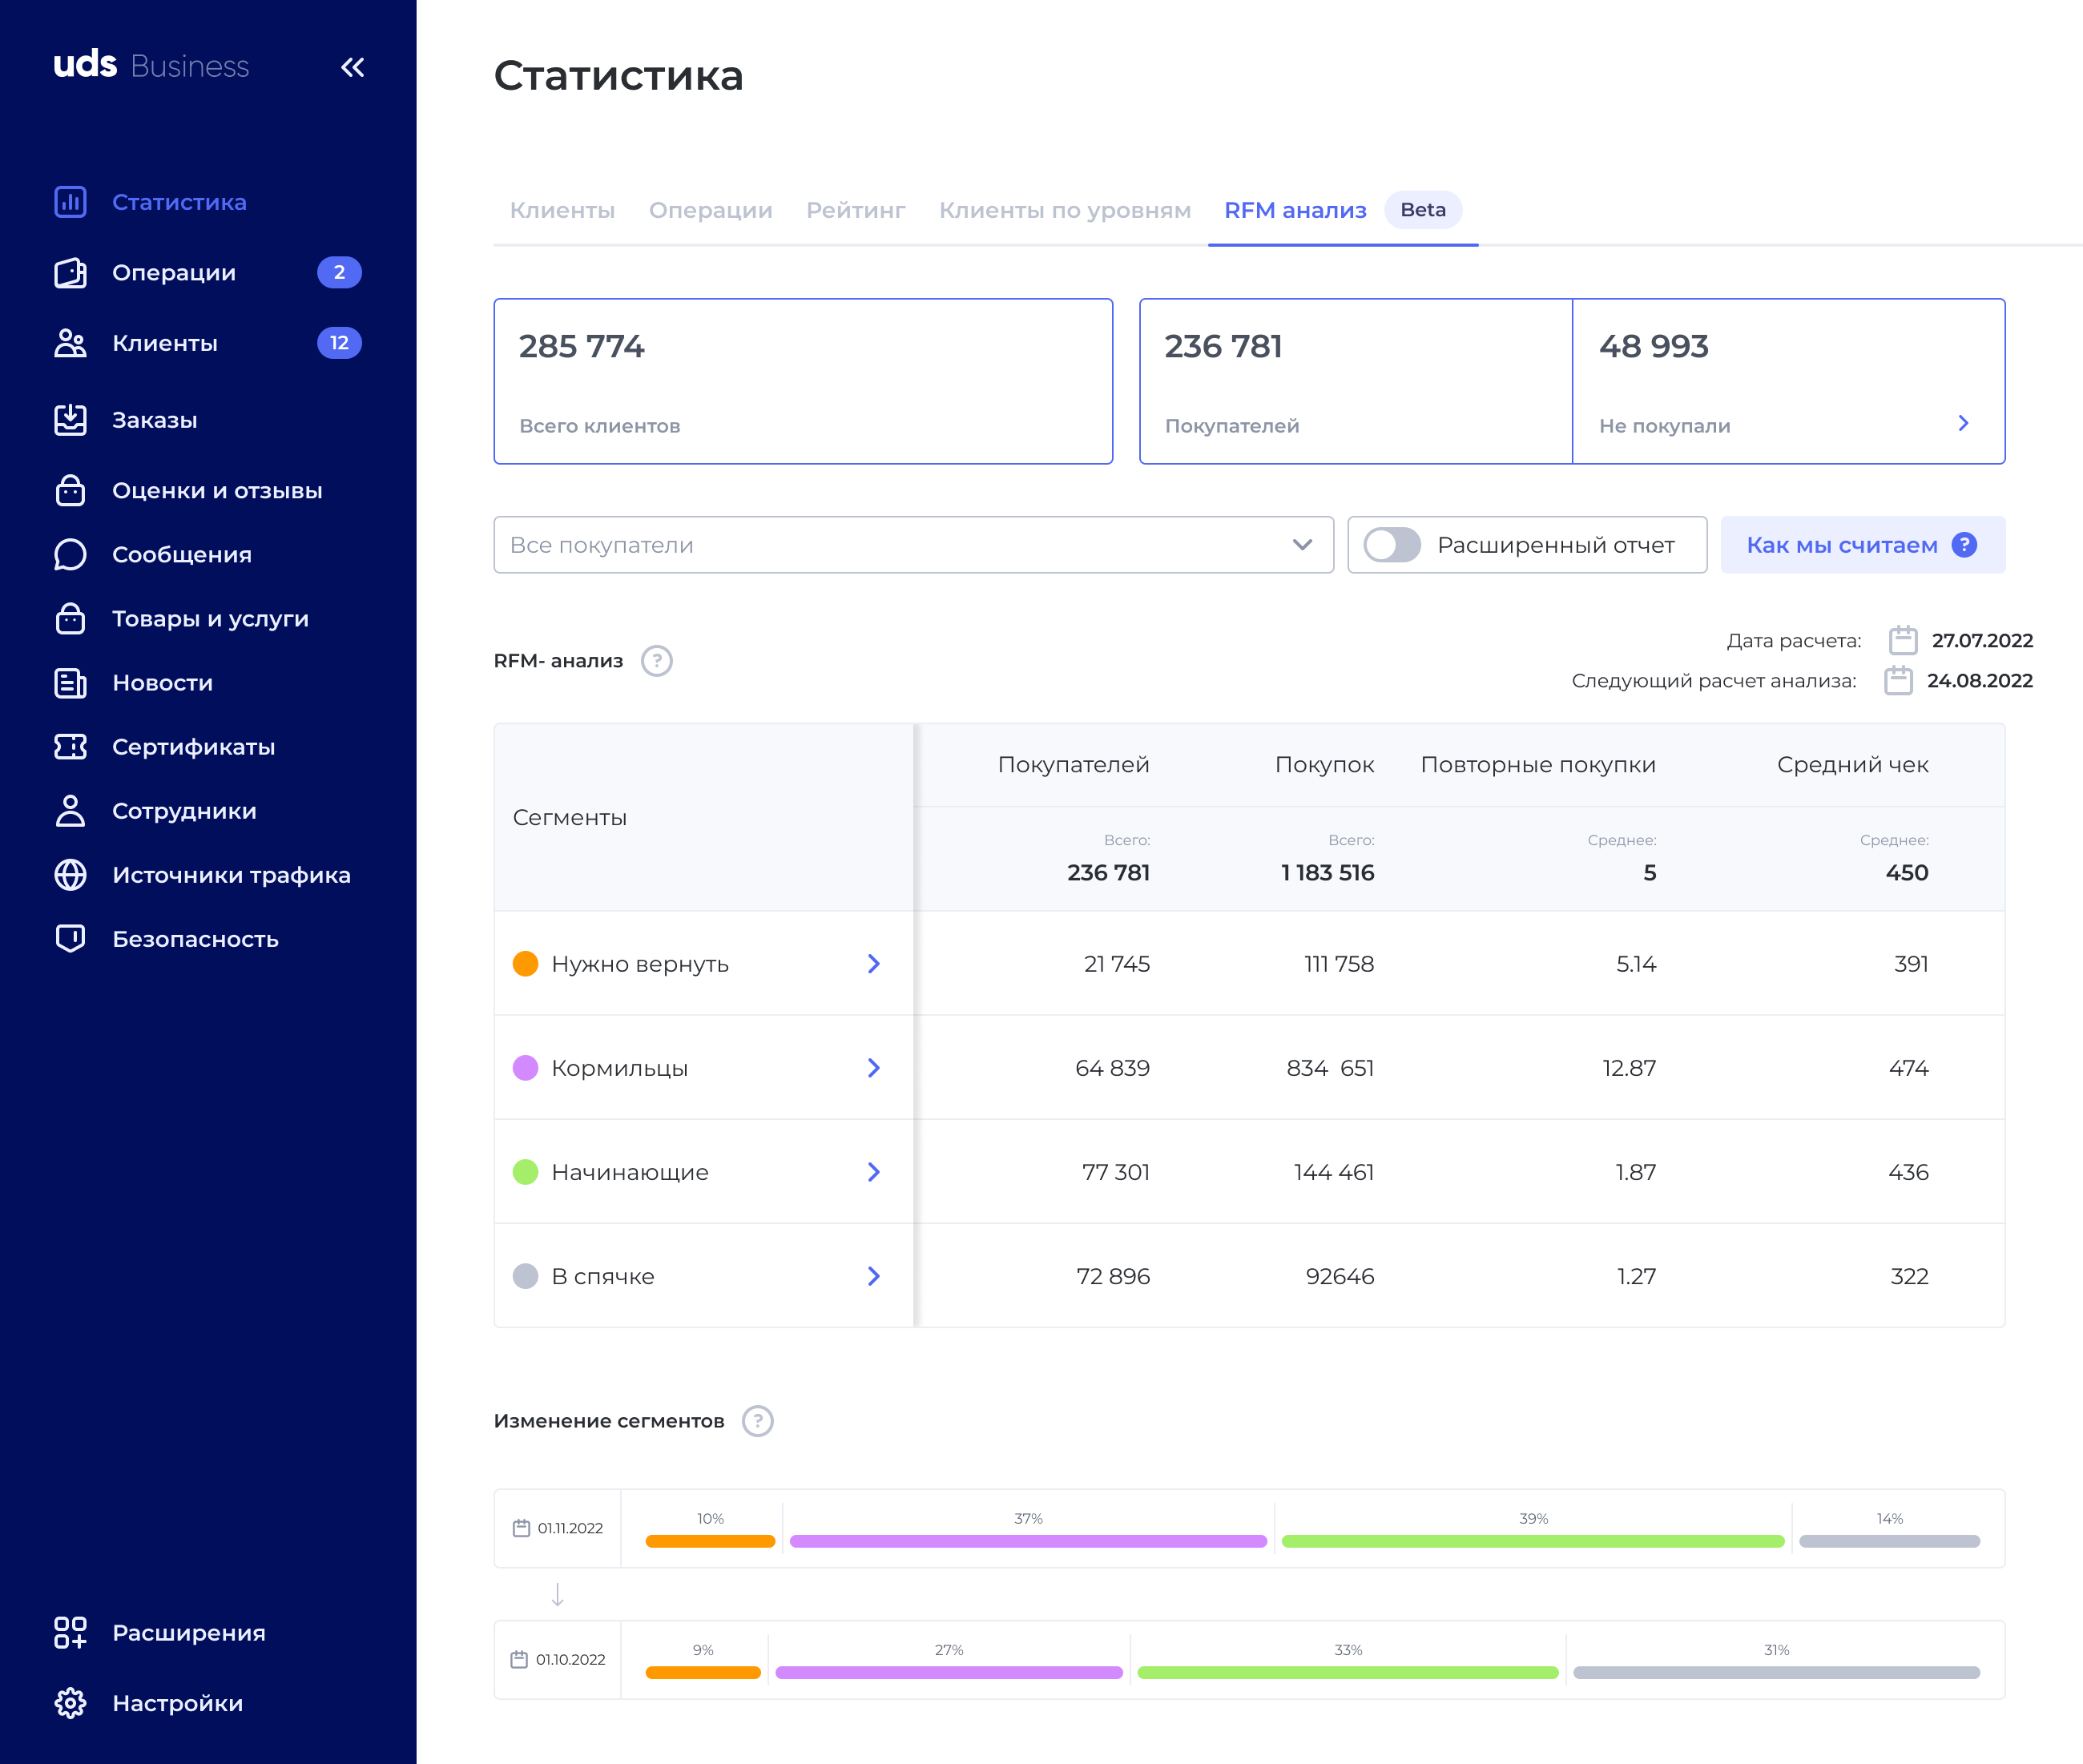Open Расширения grid-plus icon

(x=70, y=1633)
